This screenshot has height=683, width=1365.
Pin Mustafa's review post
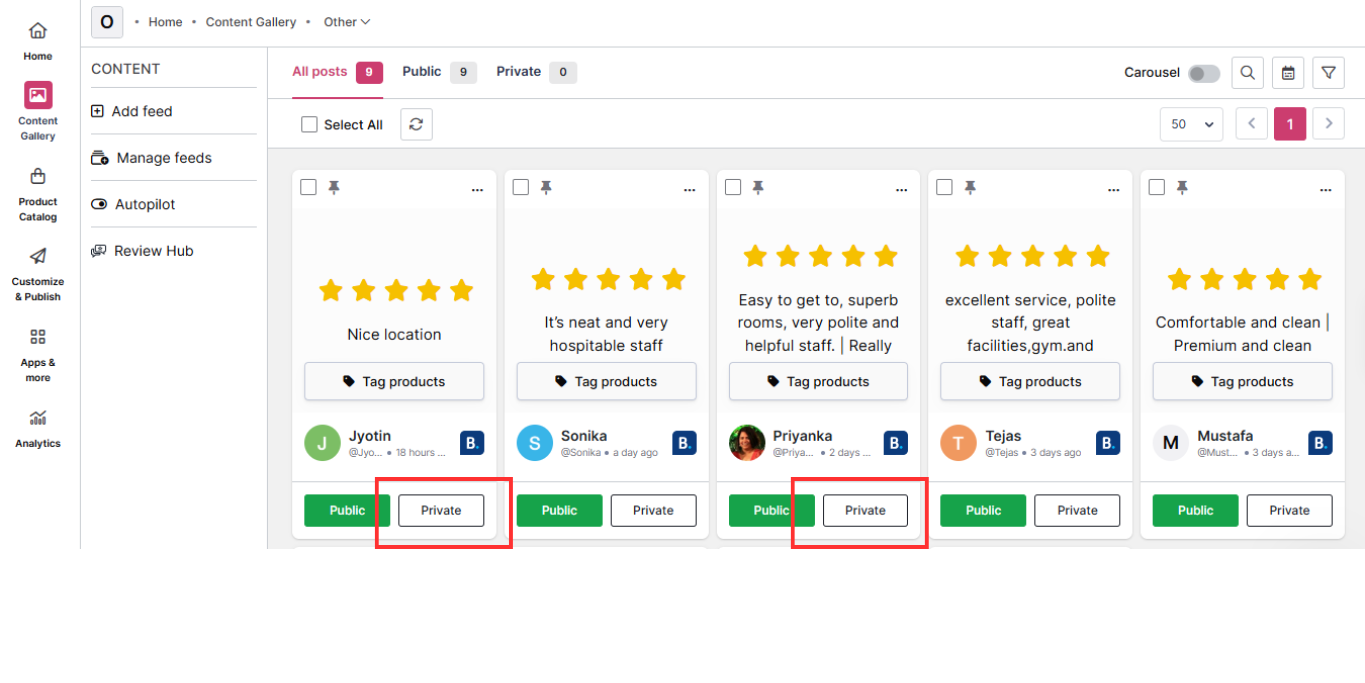tap(1182, 188)
